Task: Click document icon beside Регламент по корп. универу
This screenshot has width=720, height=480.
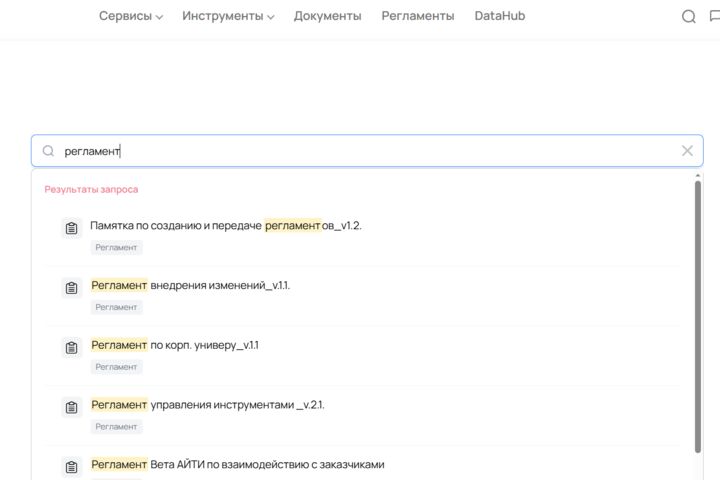Action: [x=72, y=348]
